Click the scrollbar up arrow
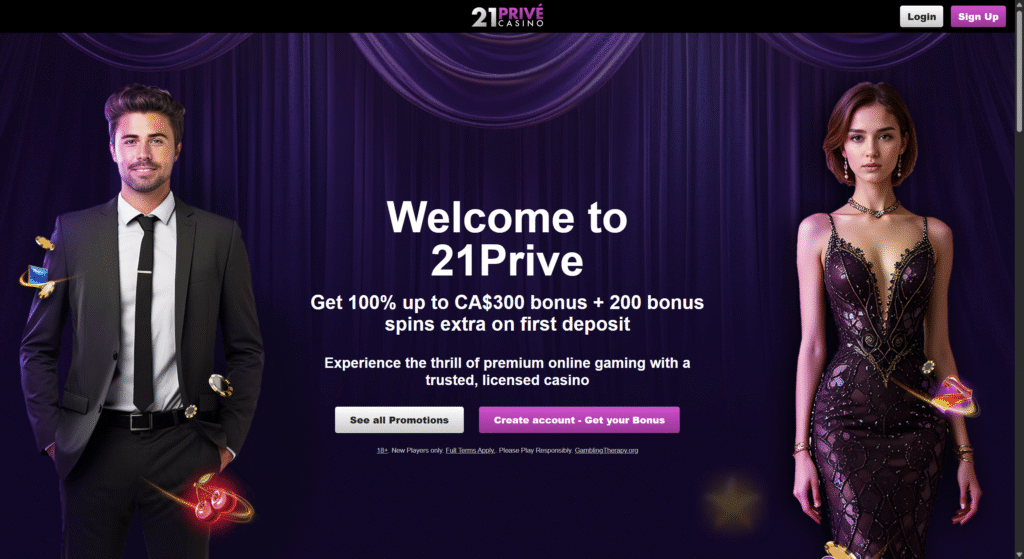This screenshot has width=1024, height=559. click(x=1019, y=4)
